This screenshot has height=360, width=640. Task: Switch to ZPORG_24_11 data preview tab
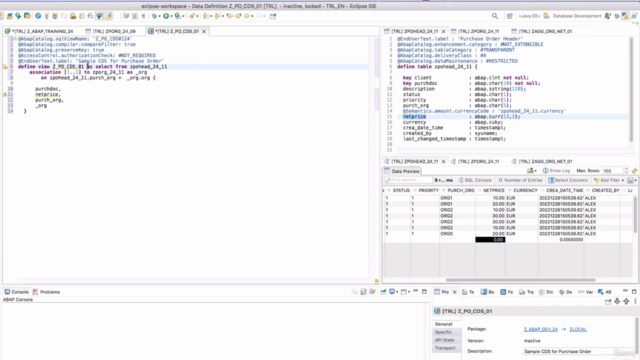[475, 161]
